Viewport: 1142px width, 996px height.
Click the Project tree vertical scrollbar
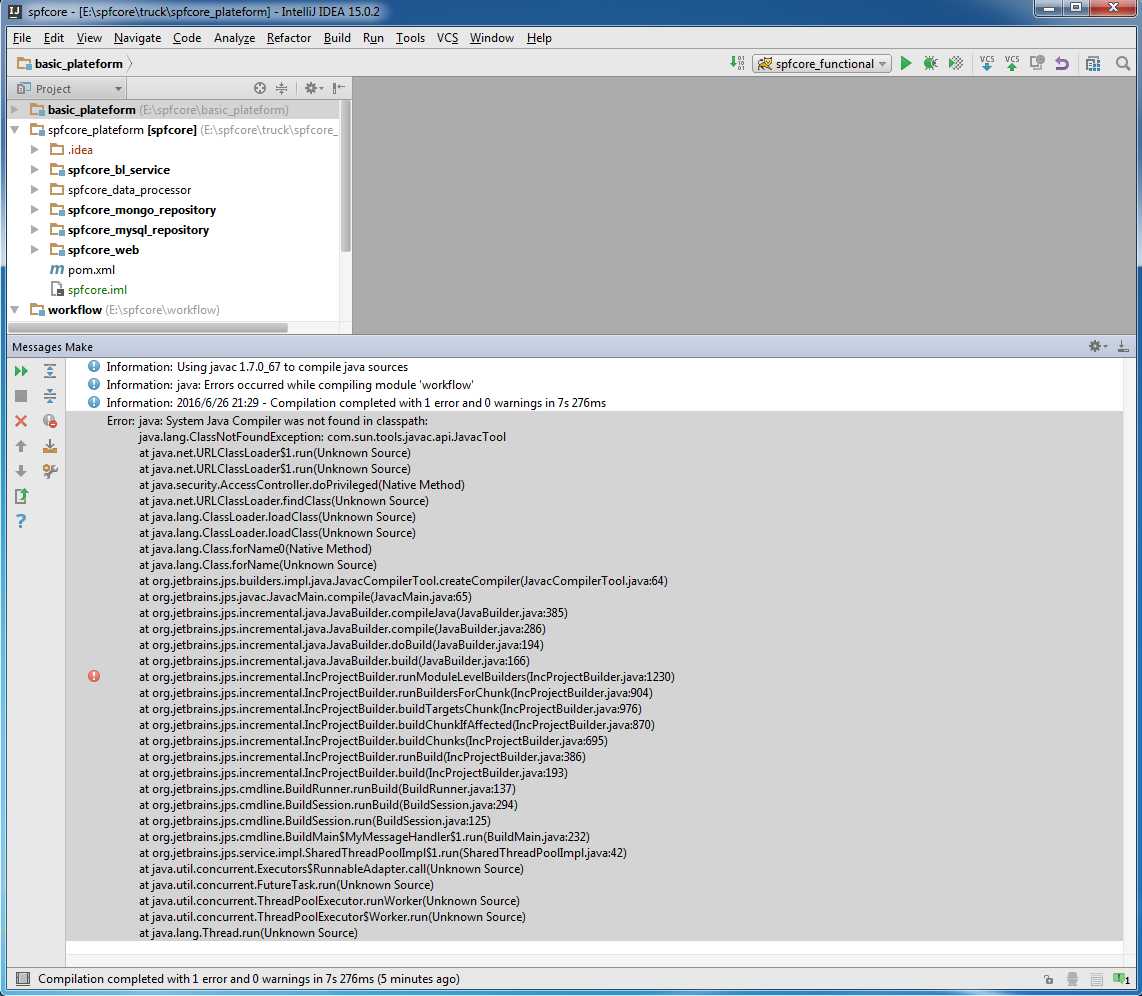coord(345,177)
